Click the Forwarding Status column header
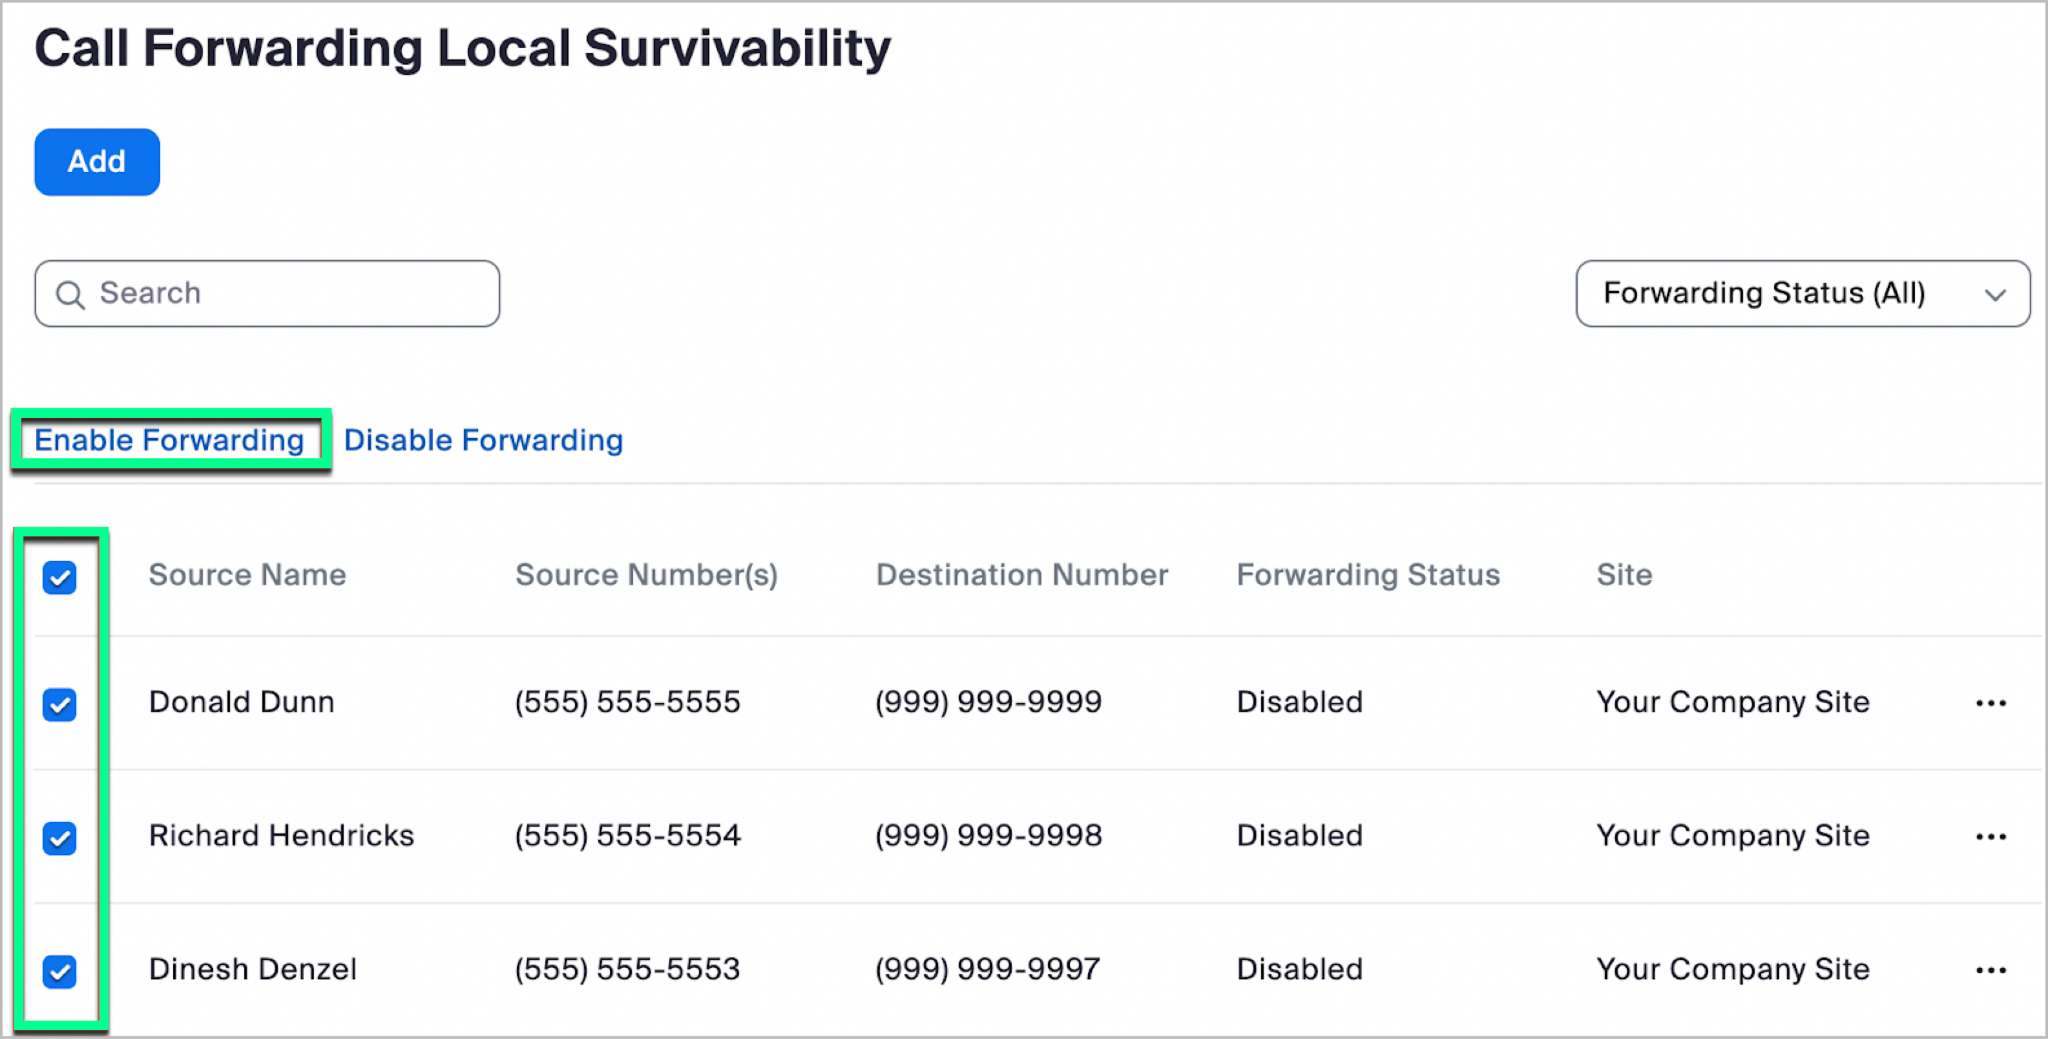This screenshot has width=2048, height=1039. 1368,575
